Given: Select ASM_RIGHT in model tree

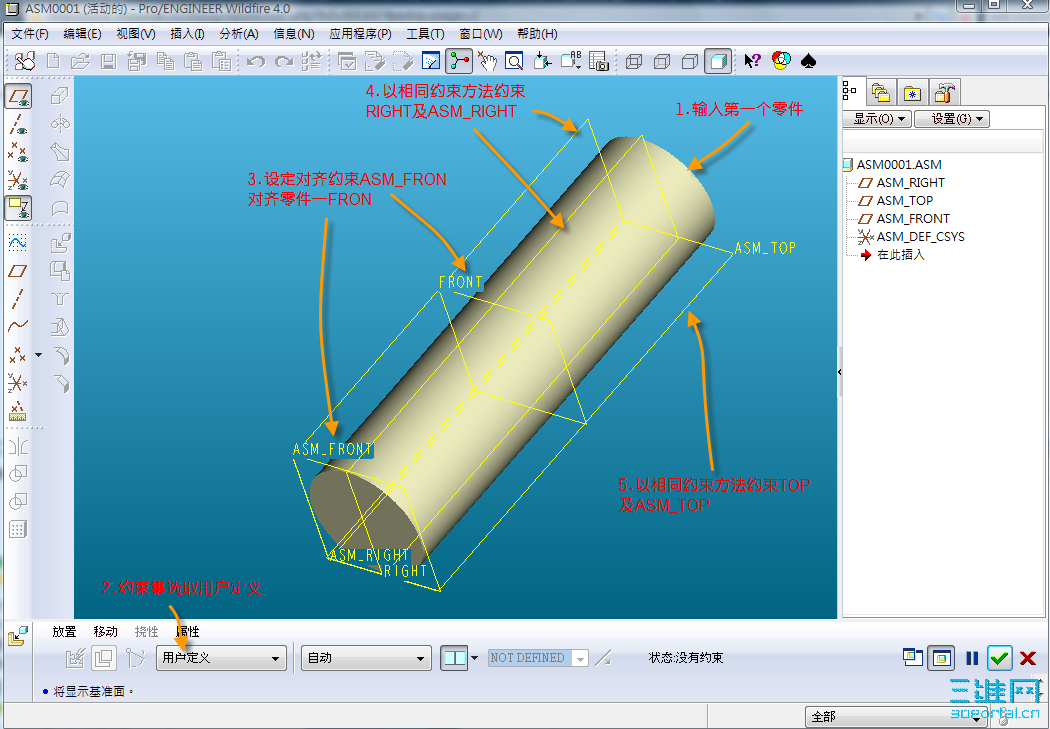Looking at the screenshot, I should point(911,183).
